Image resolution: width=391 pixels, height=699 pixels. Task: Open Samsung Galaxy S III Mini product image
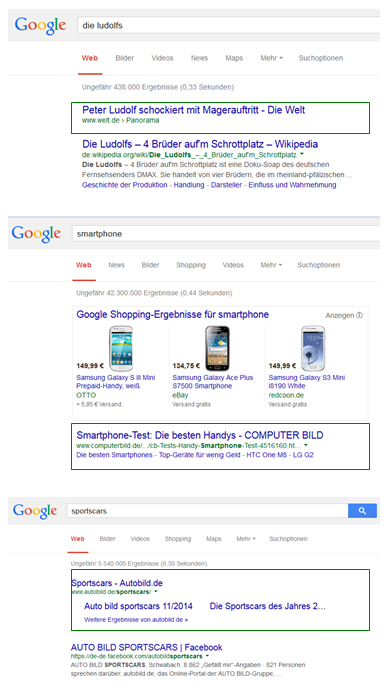click(121, 348)
